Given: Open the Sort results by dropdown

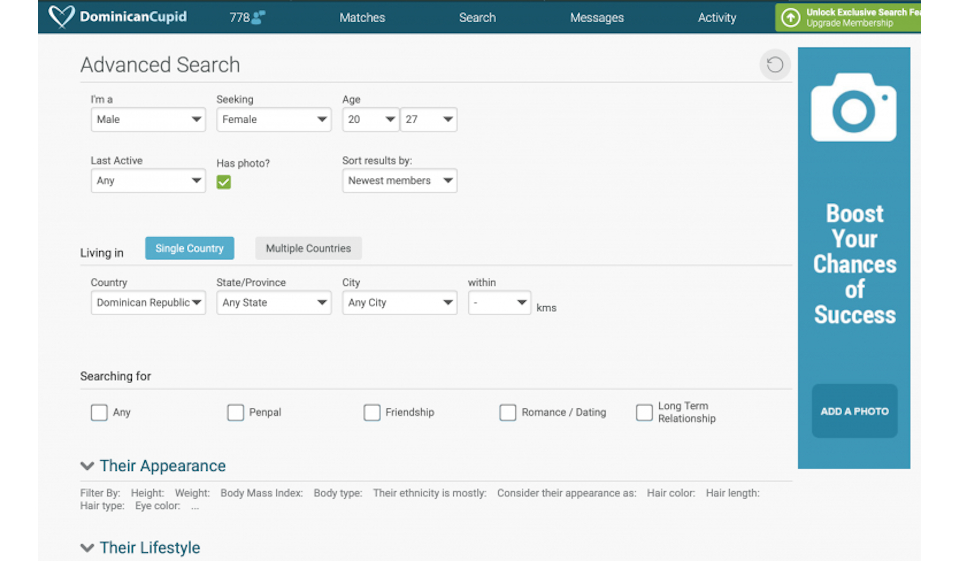Looking at the screenshot, I should pyautogui.click(x=399, y=181).
